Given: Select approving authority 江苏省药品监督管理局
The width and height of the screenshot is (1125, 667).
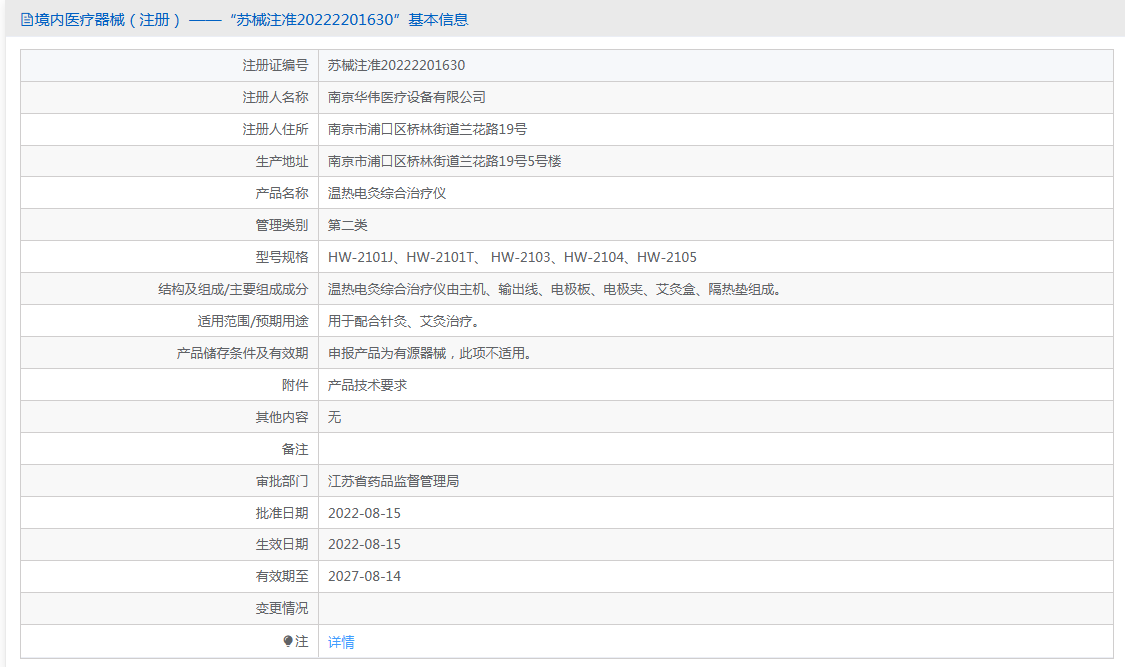Looking at the screenshot, I should click(393, 481).
